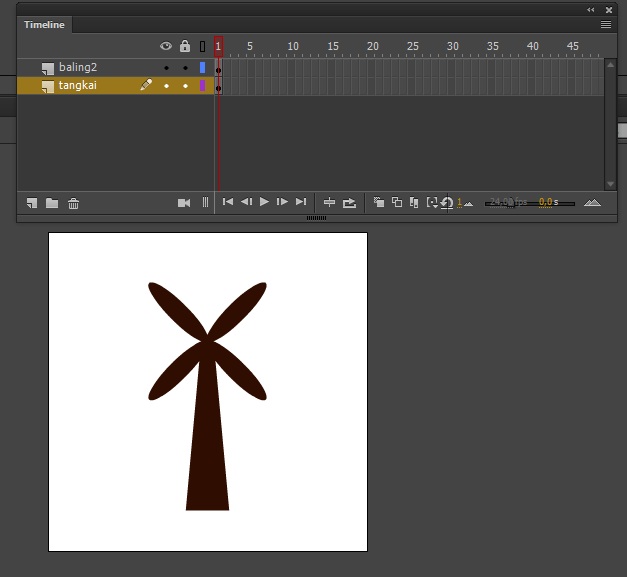Click Edit Multiple Frames icon
Screen dimensions: 627x577
pyautogui.click(x=414, y=203)
